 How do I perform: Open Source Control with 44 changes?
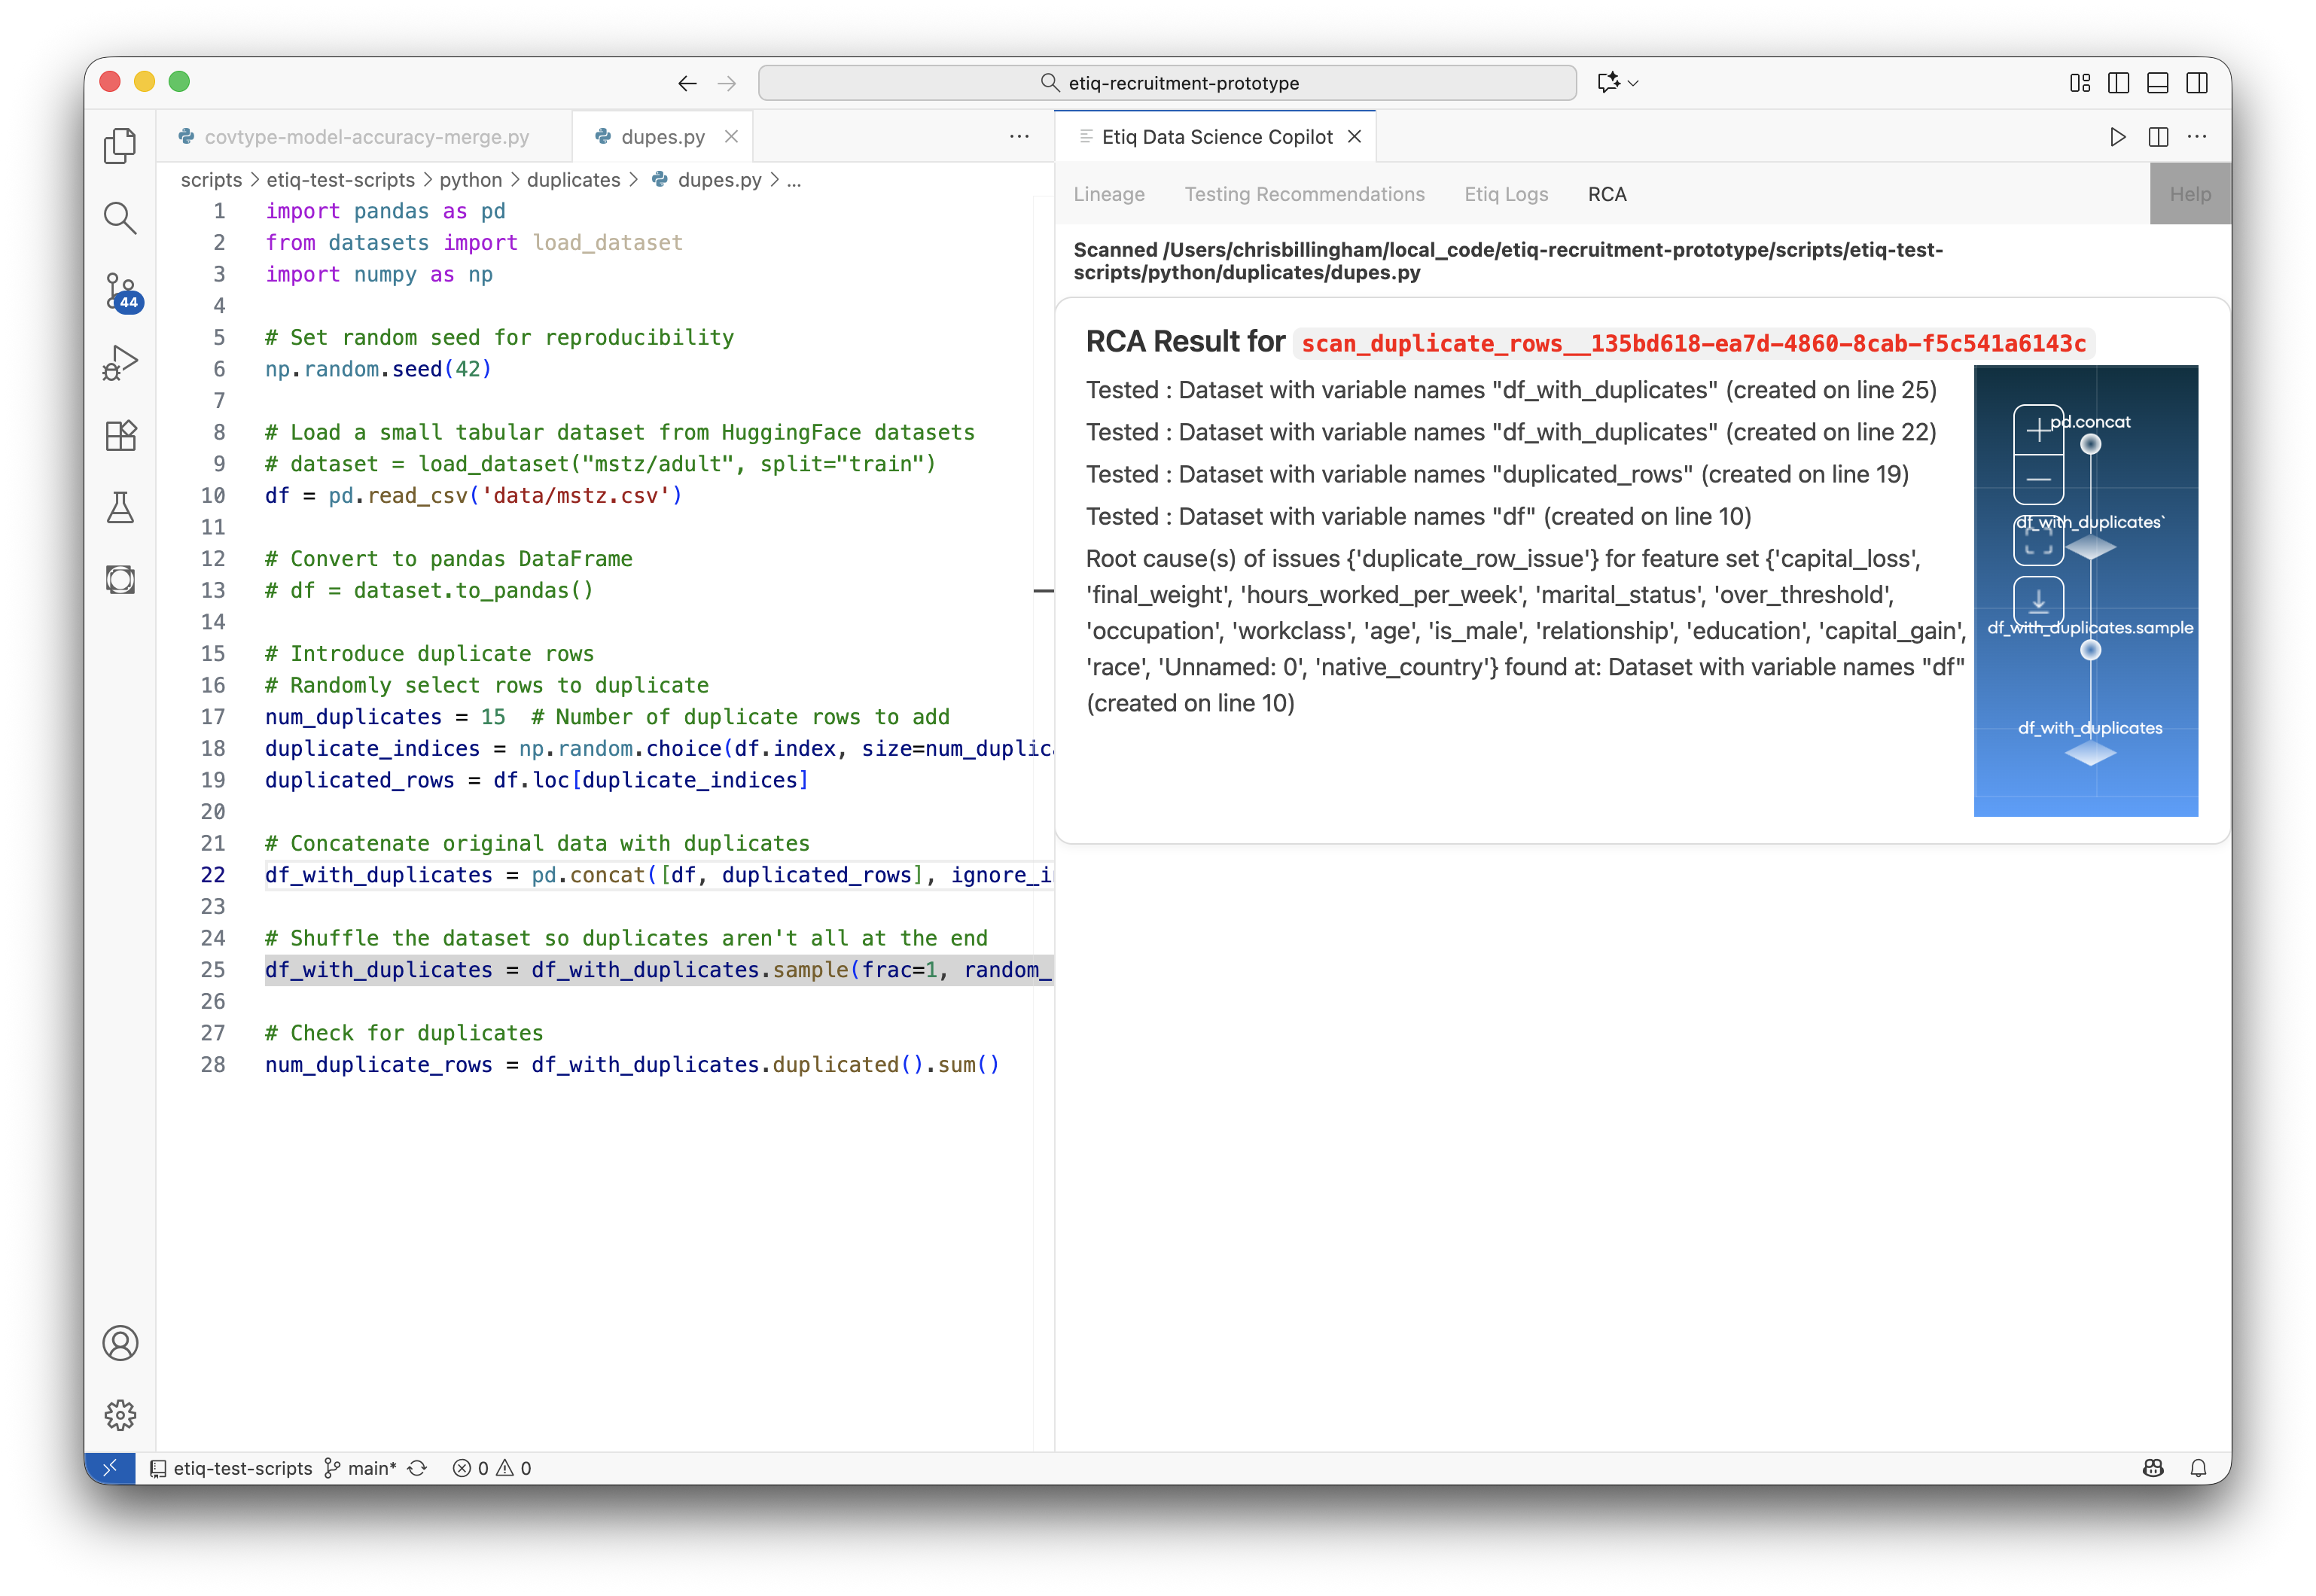[x=121, y=291]
